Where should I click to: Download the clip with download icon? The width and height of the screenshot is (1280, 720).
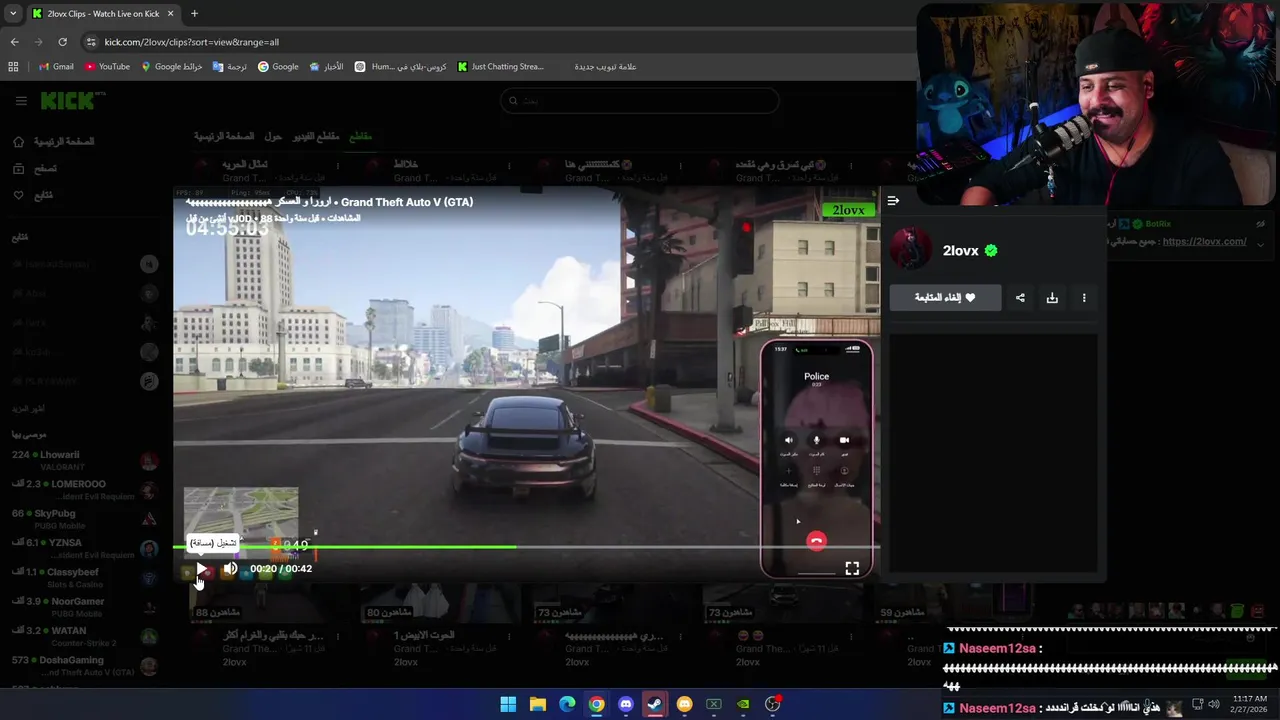1052,297
